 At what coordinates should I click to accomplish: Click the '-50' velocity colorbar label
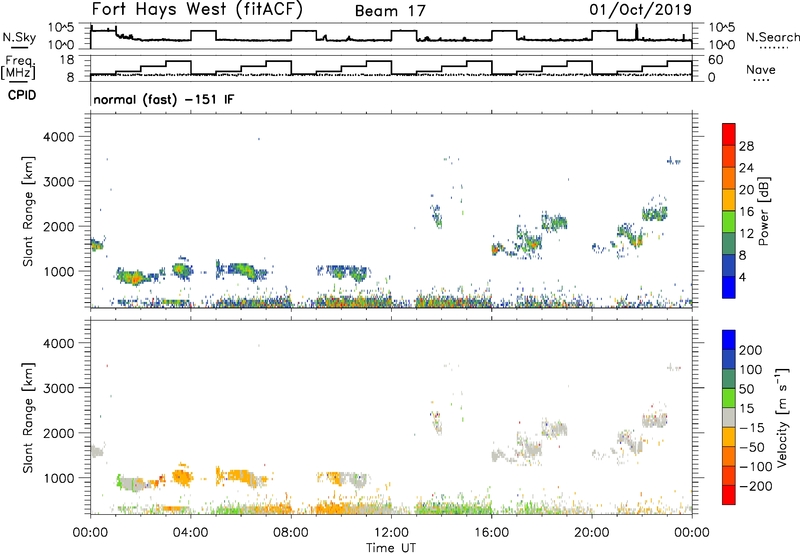pyautogui.click(x=753, y=447)
